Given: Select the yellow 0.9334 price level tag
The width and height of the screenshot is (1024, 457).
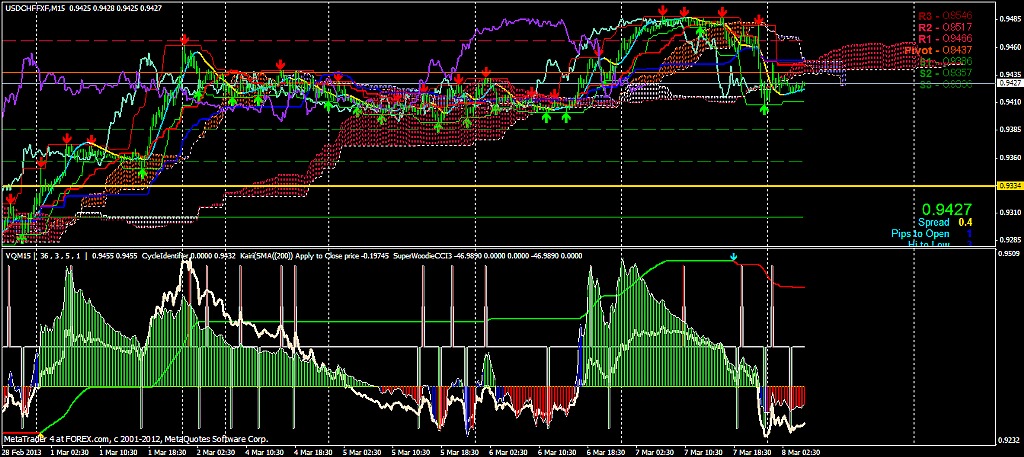Looking at the screenshot, I should tap(1009, 186).
